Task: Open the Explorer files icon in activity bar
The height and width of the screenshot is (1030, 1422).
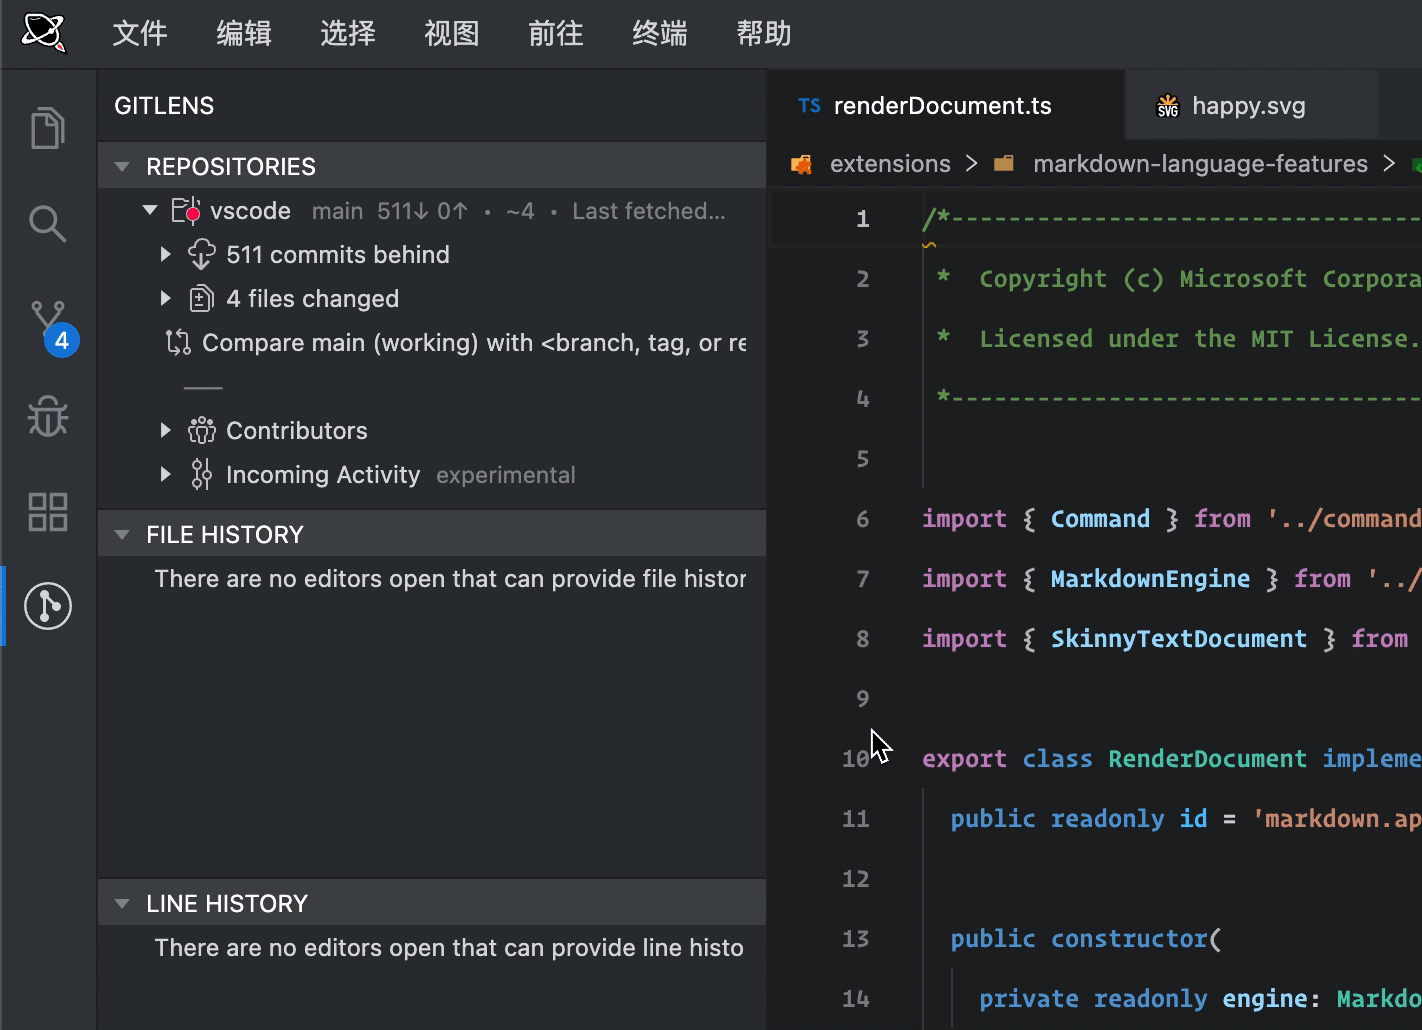Action: pos(47,128)
